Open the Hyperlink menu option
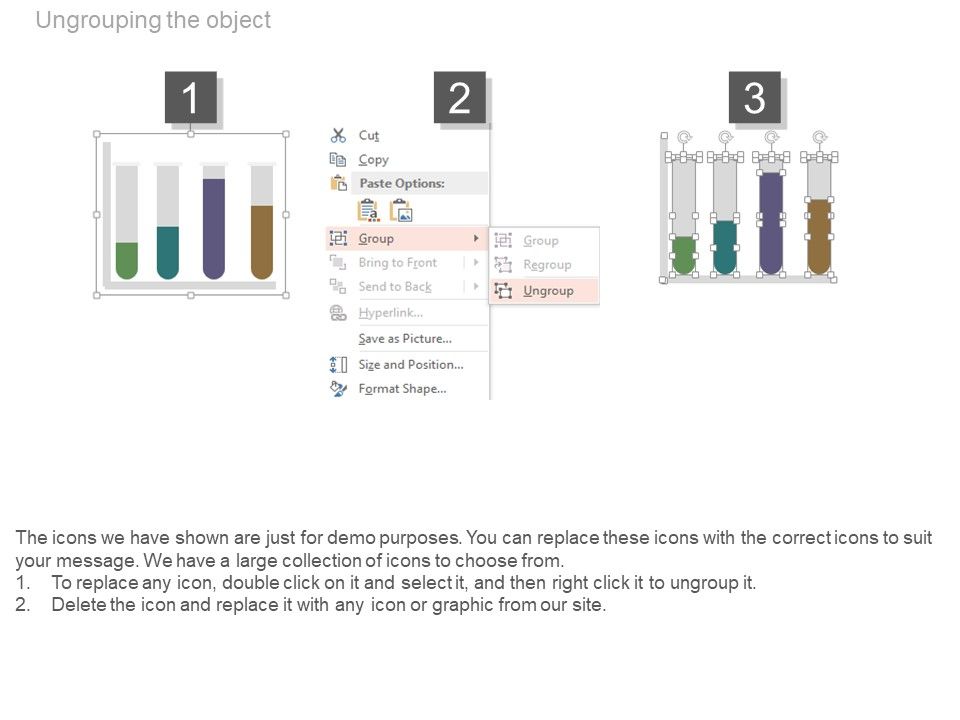The width and height of the screenshot is (960, 720). [x=390, y=313]
